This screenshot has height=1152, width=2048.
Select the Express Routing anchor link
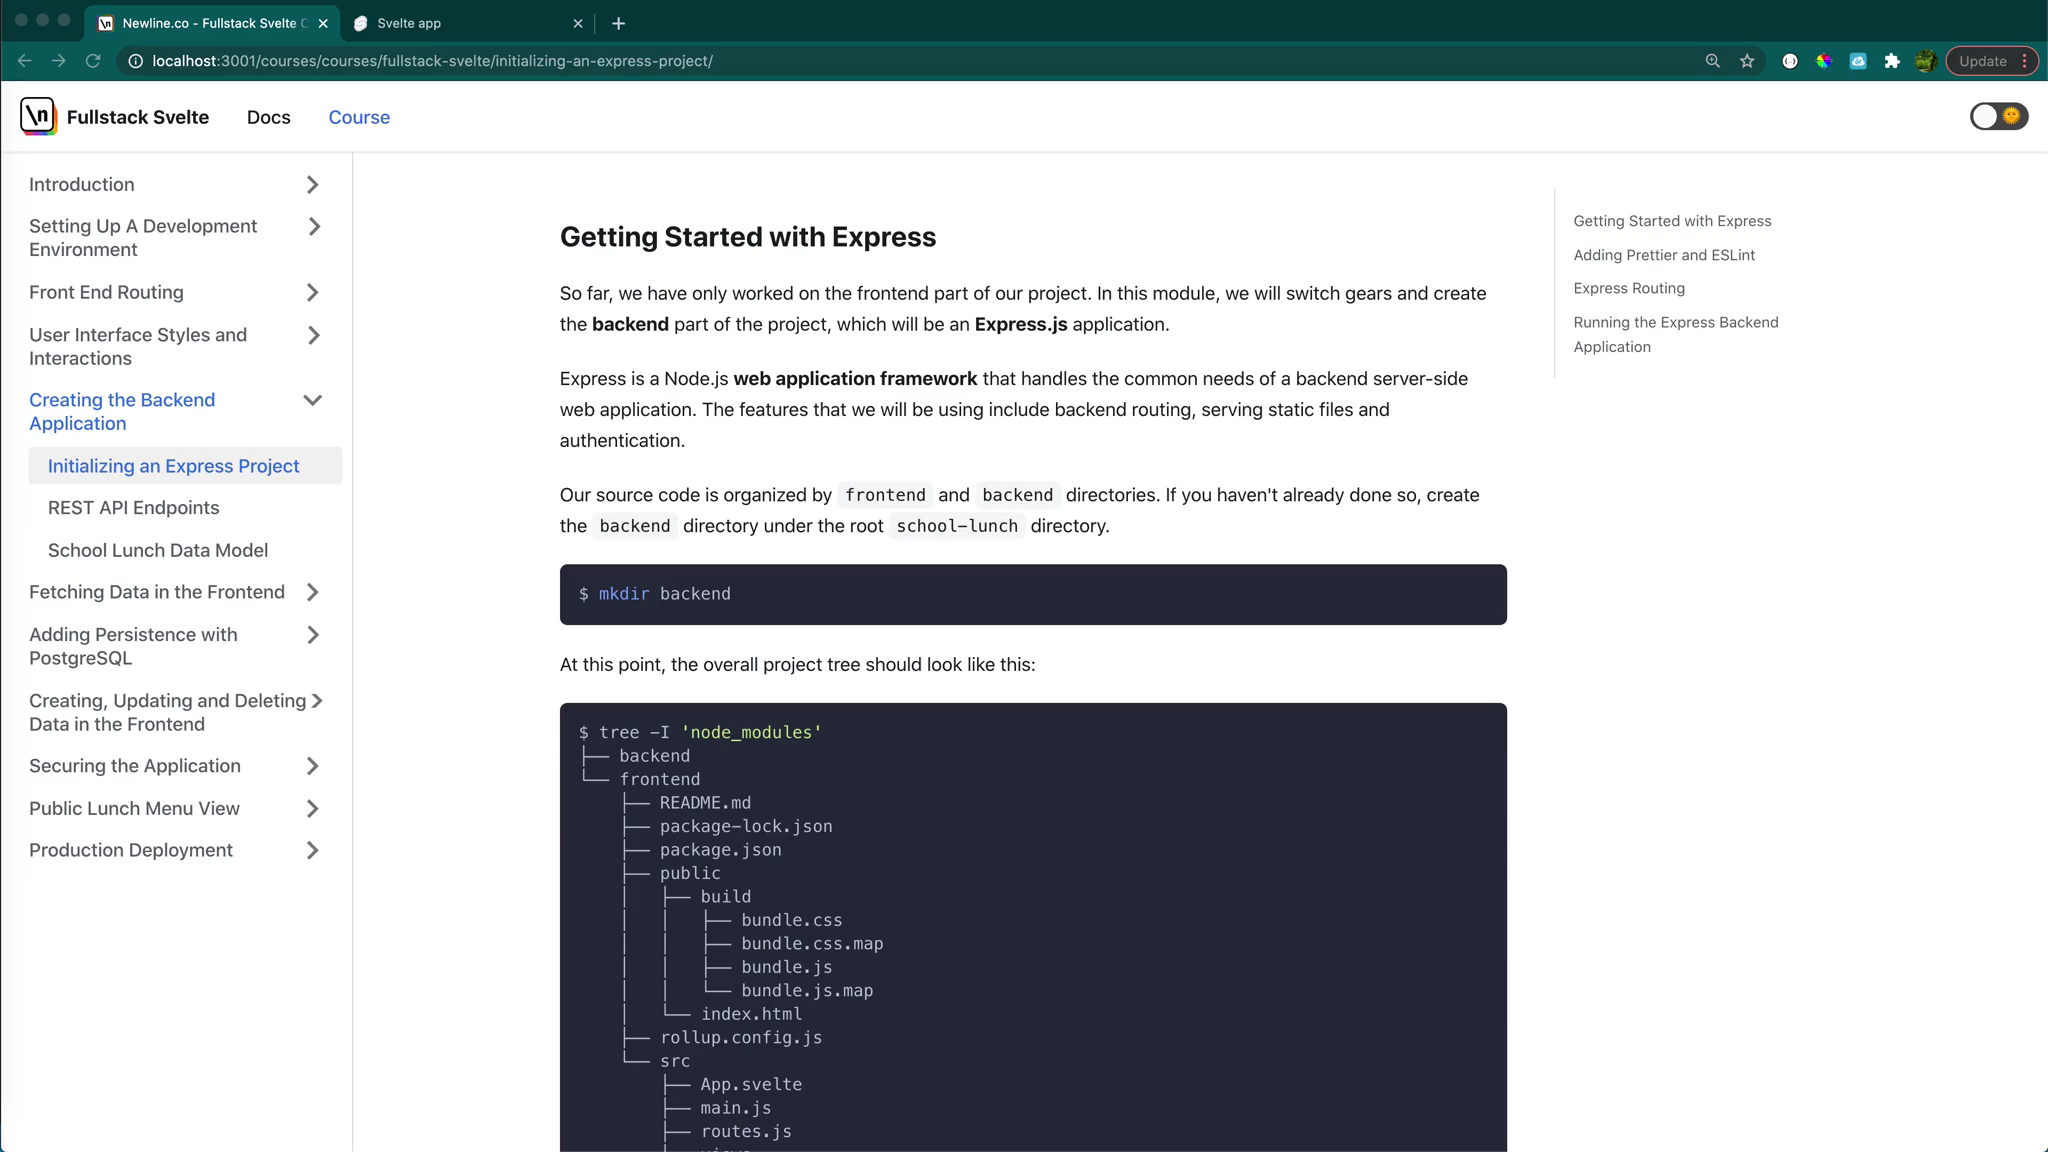click(x=1630, y=288)
